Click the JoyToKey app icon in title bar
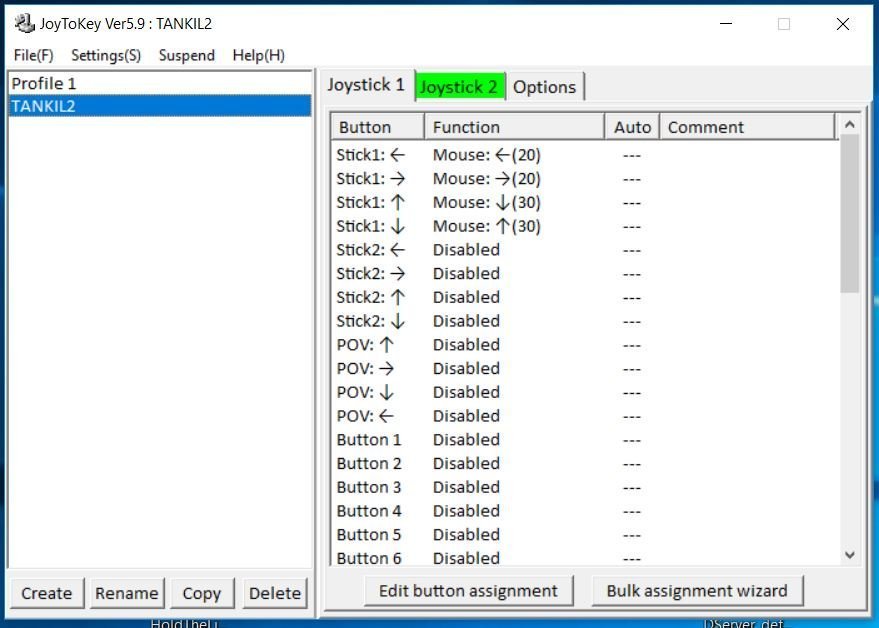The height and width of the screenshot is (628, 879). (x=24, y=24)
